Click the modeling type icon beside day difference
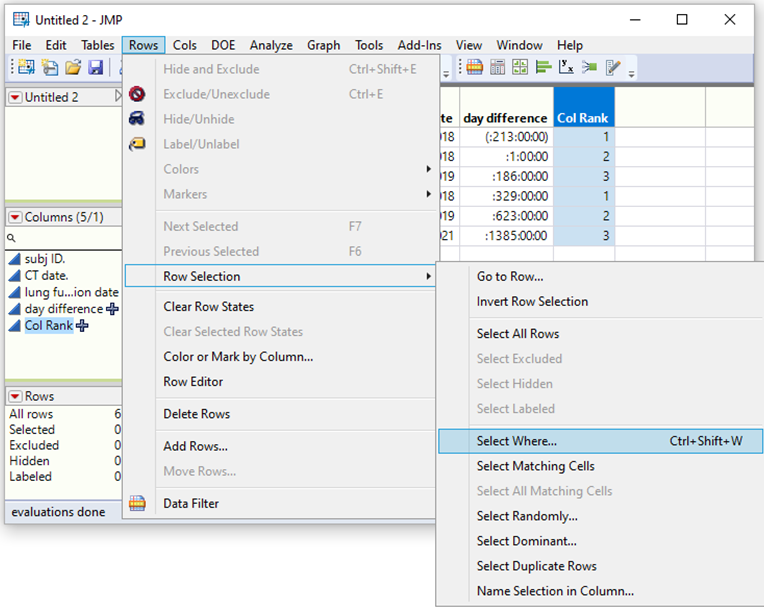 tap(15, 309)
